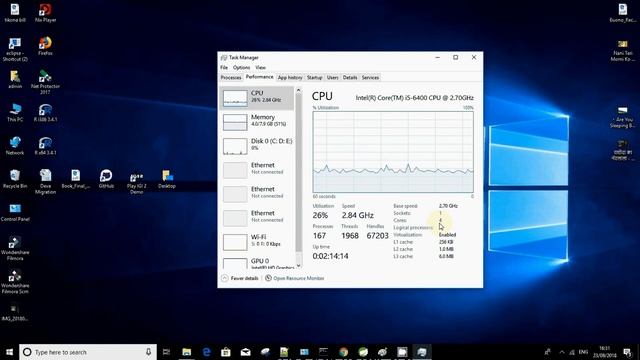Open the Mail app from taskbar
The width and height of the screenshot is (640, 360).
[245, 352]
